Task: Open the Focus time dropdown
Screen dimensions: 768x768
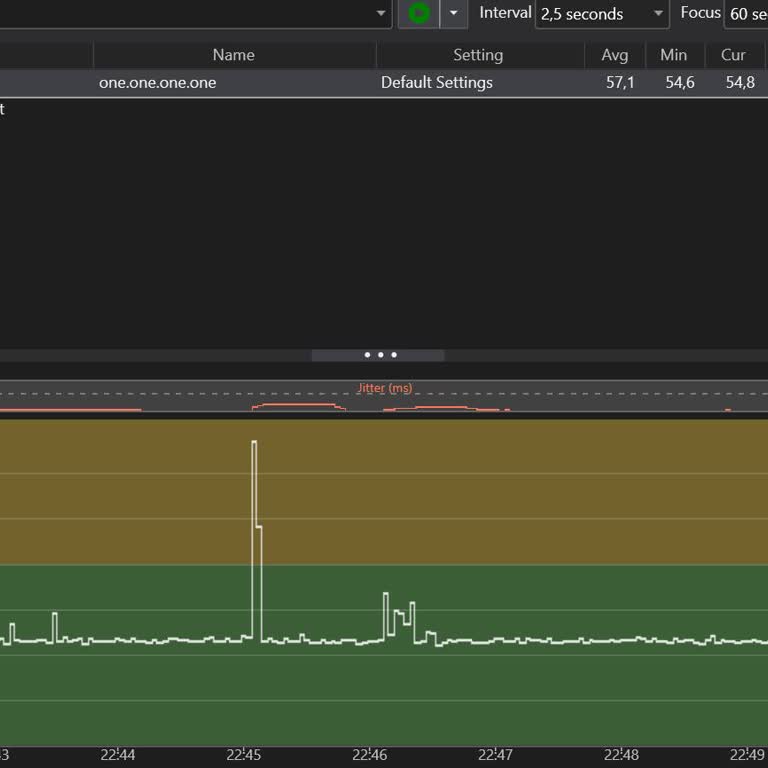Action: (745, 14)
